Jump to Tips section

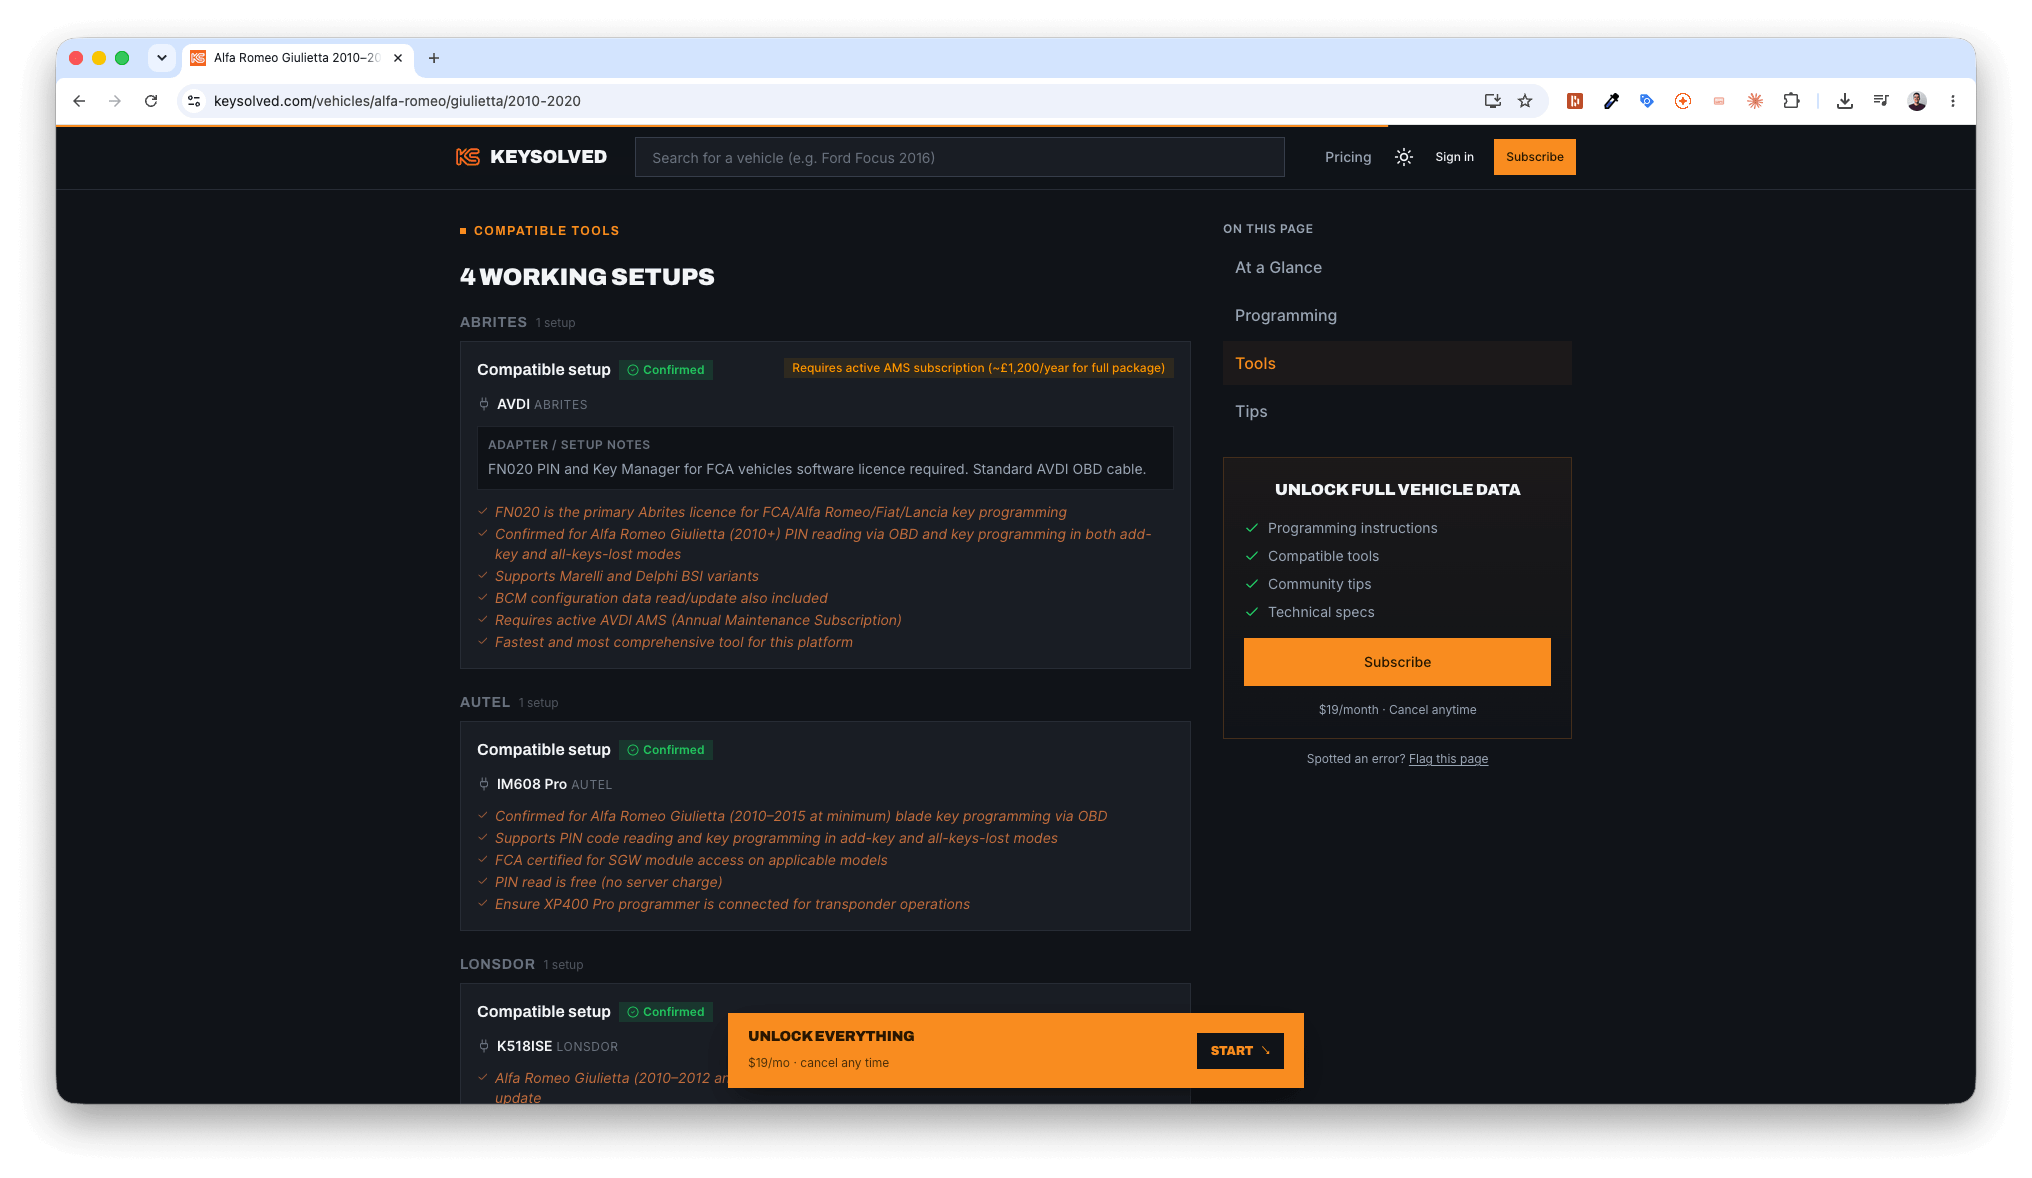pos(1251,411)
